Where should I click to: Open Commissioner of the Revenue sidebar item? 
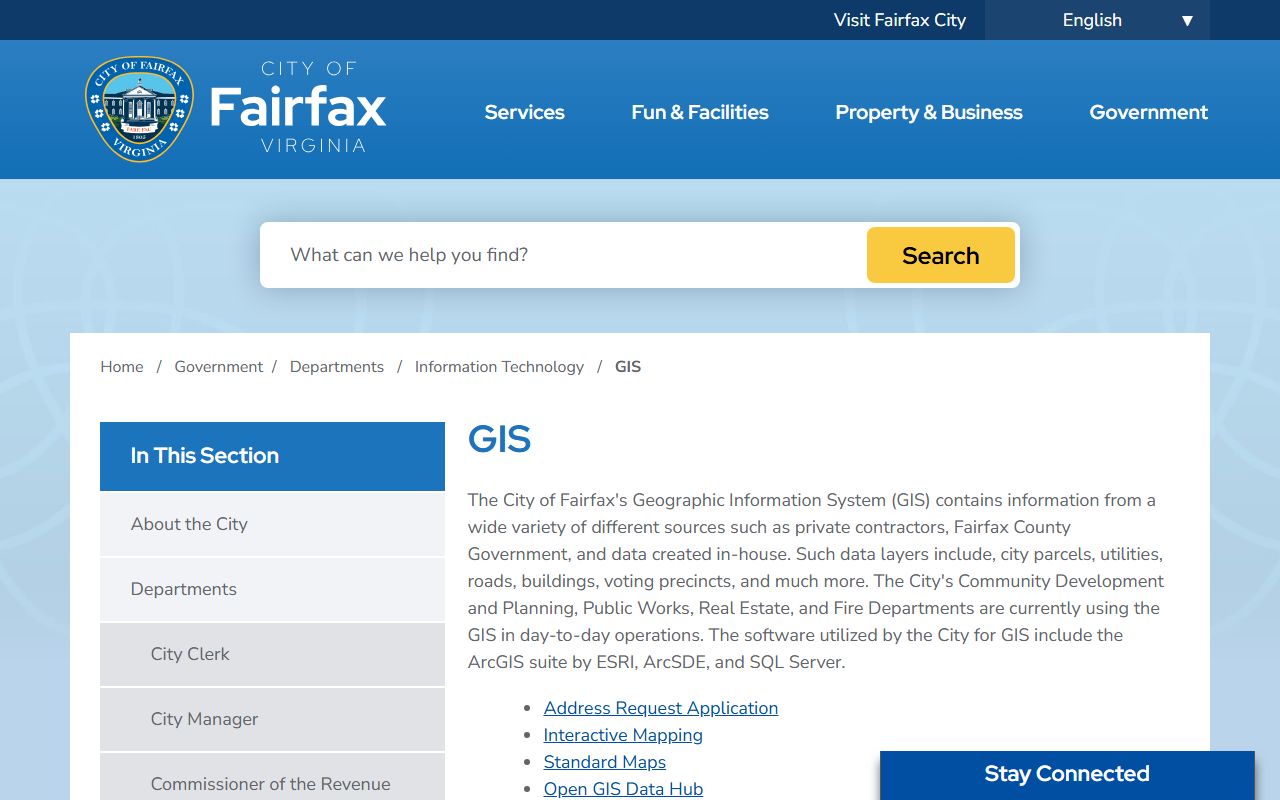coord(272,777)
